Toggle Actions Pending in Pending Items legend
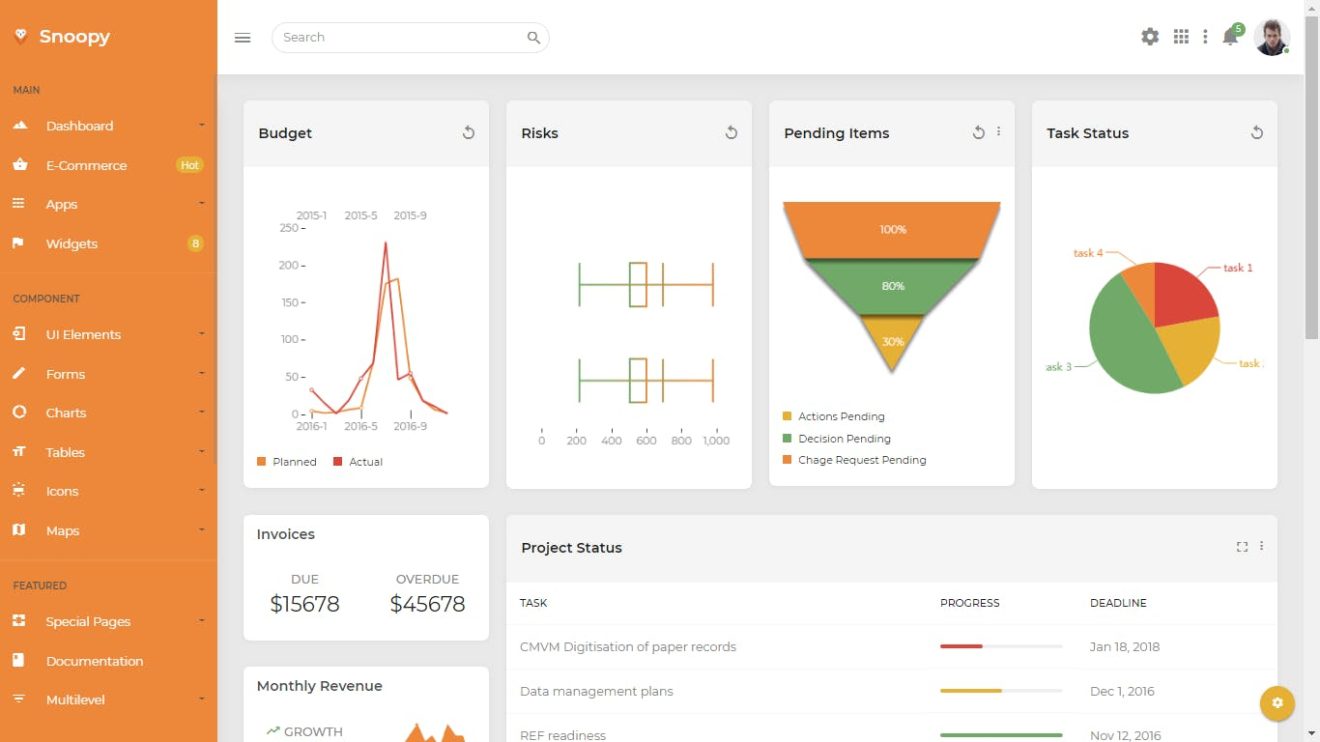 pos(838,416)
